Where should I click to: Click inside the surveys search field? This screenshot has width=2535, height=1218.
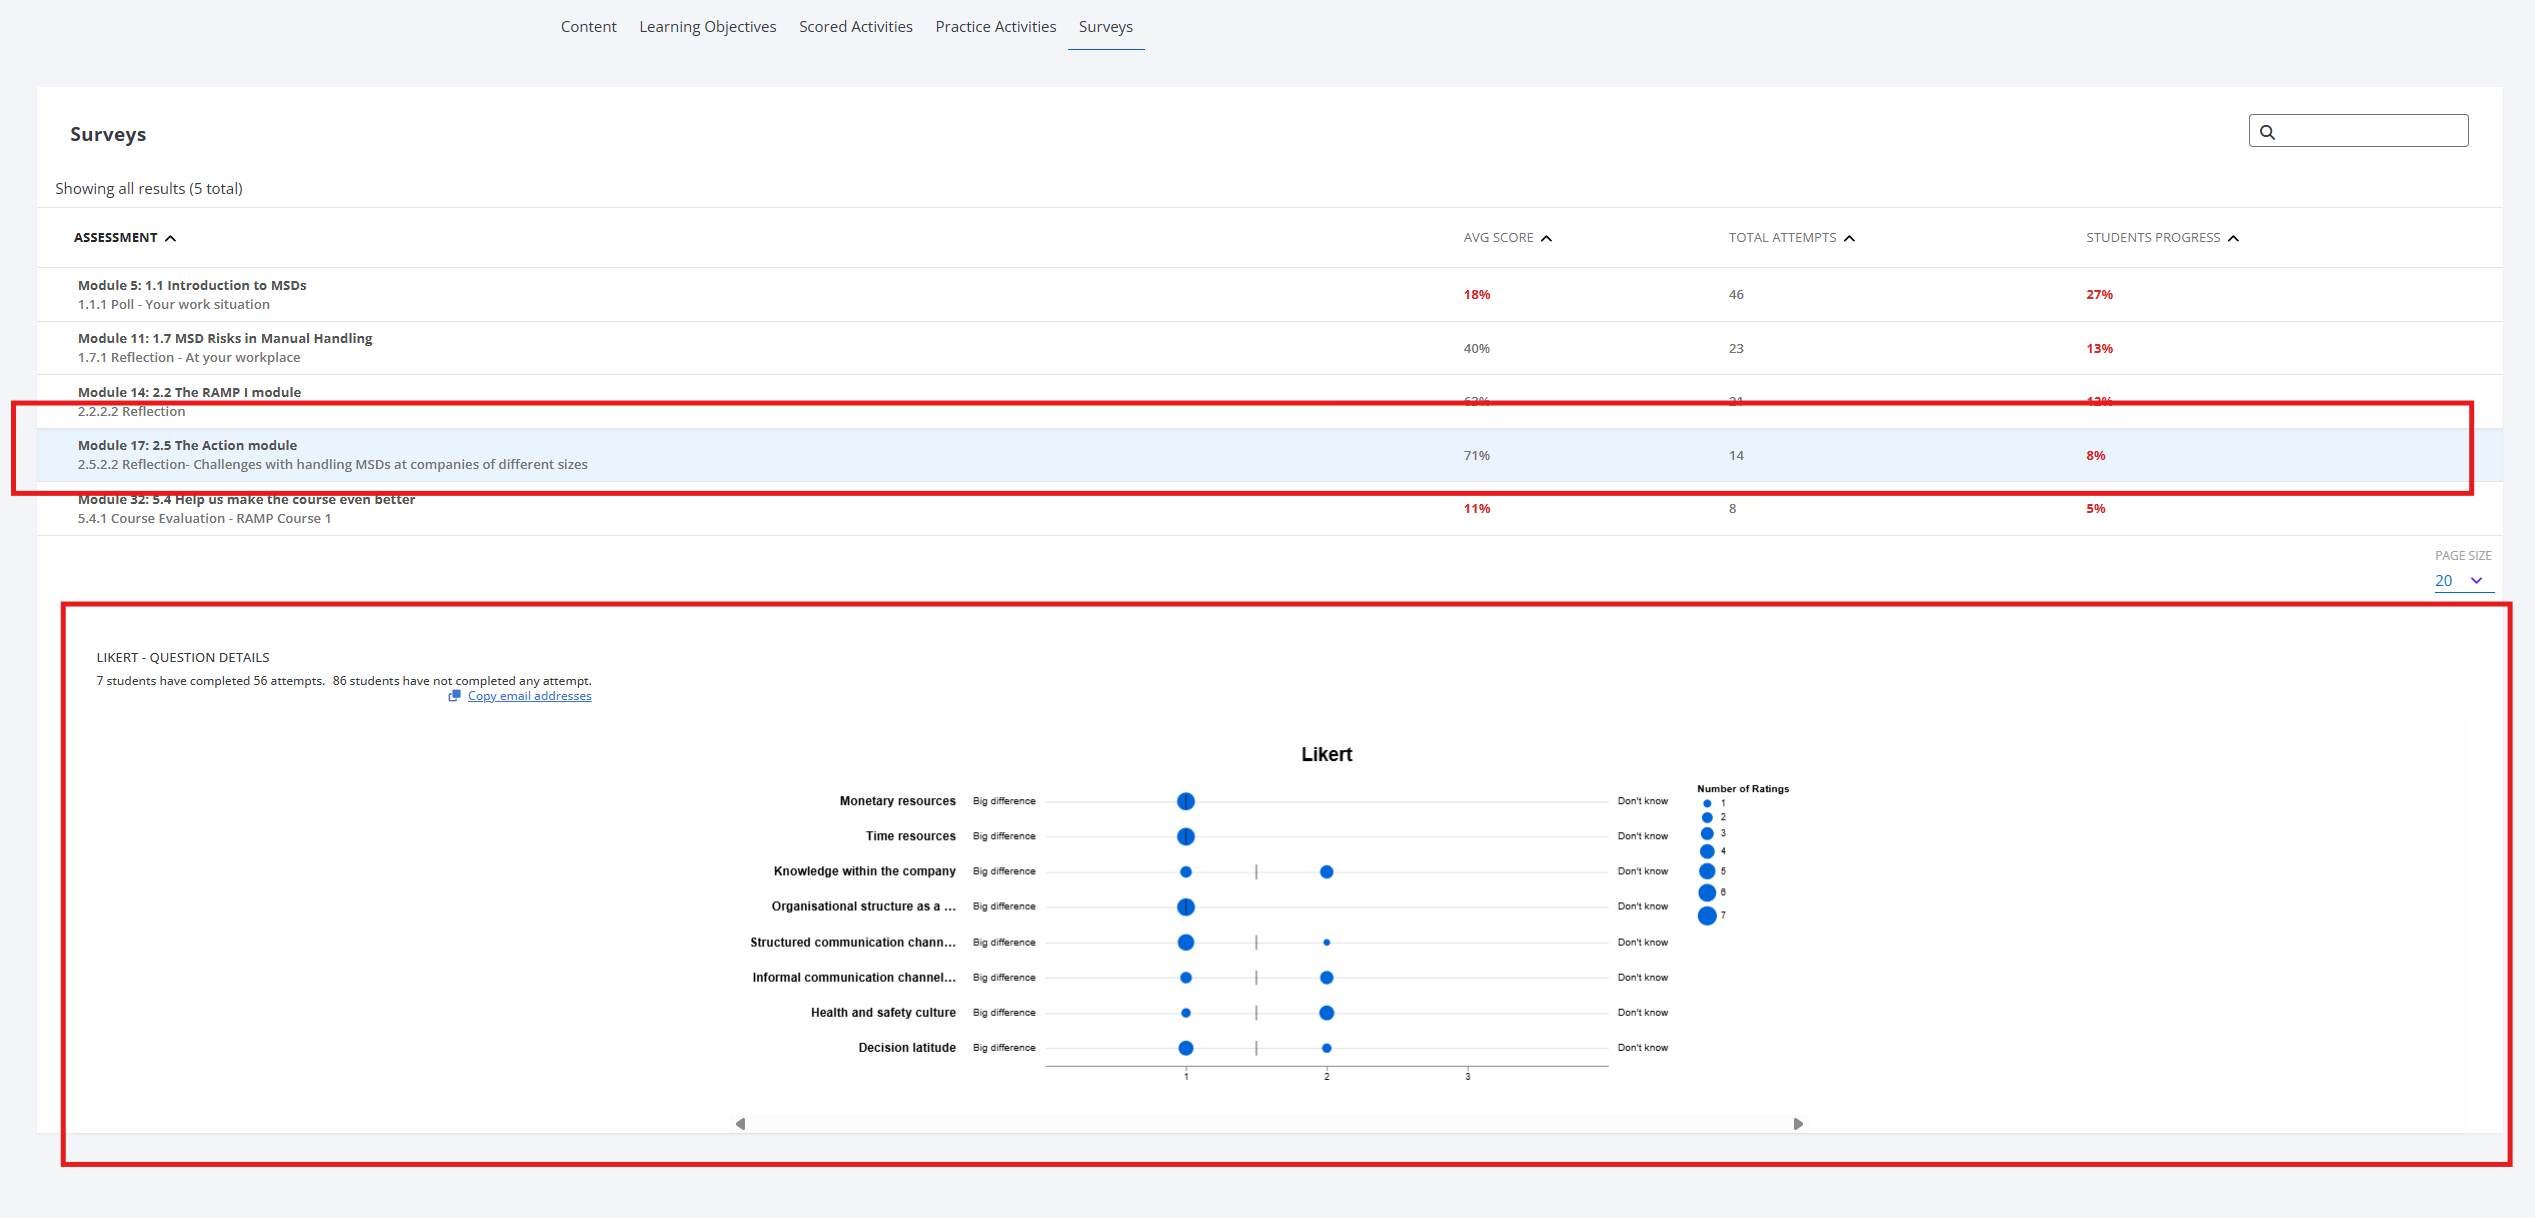2370,131
